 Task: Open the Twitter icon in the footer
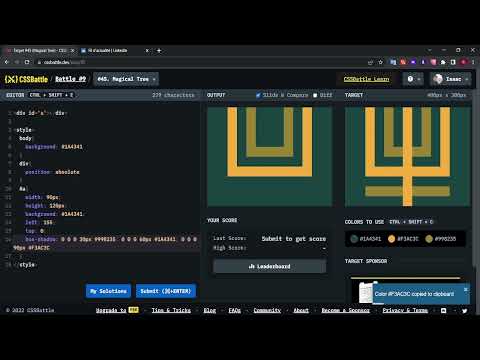pyautogui.click(x=464, y=310)
